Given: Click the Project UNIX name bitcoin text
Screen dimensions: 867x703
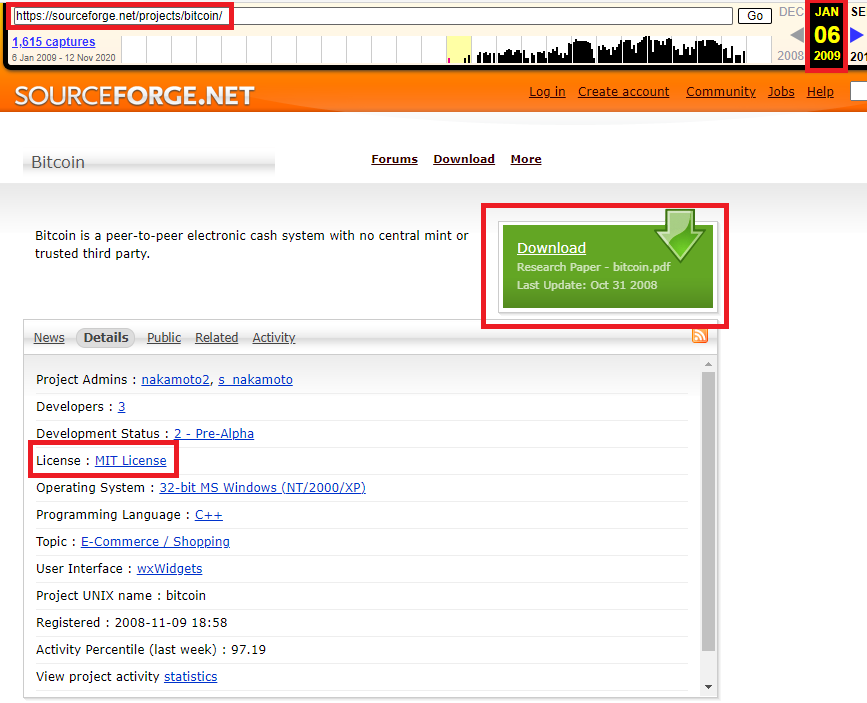Looking at the screenshot, I should tap(121, 596).
